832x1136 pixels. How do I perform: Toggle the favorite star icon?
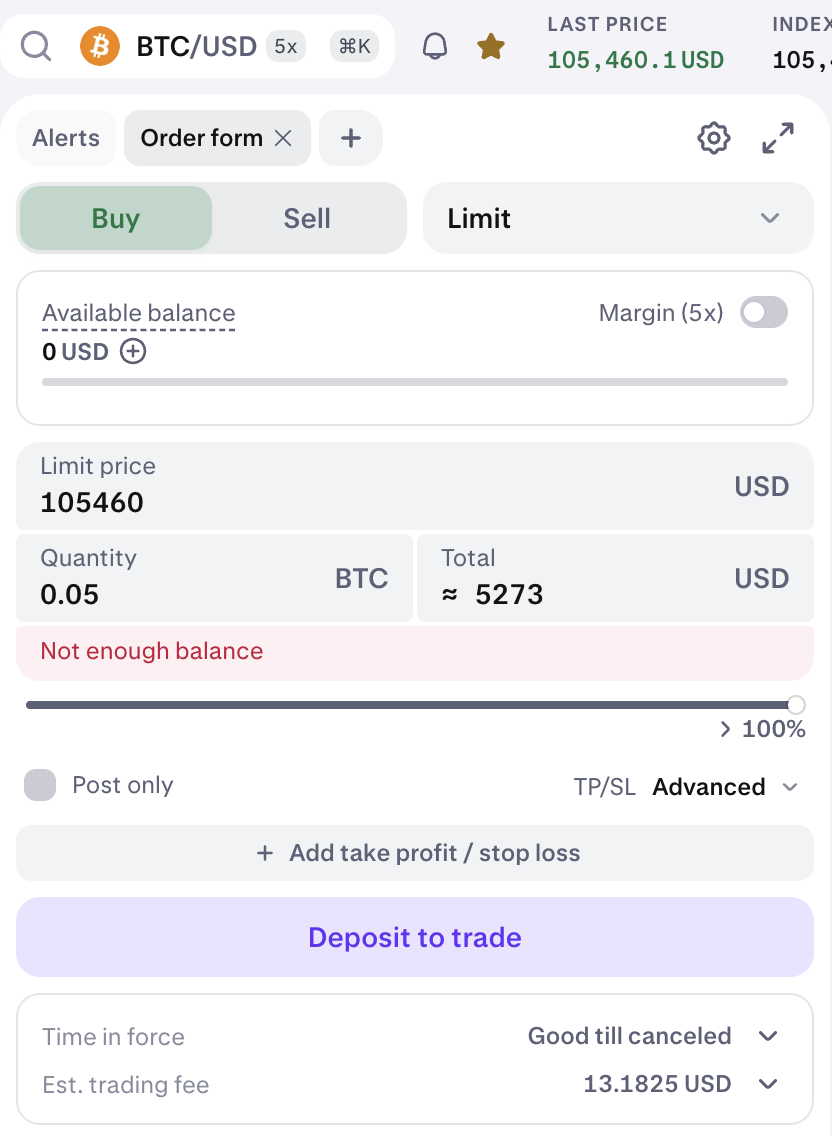point(490,46)
